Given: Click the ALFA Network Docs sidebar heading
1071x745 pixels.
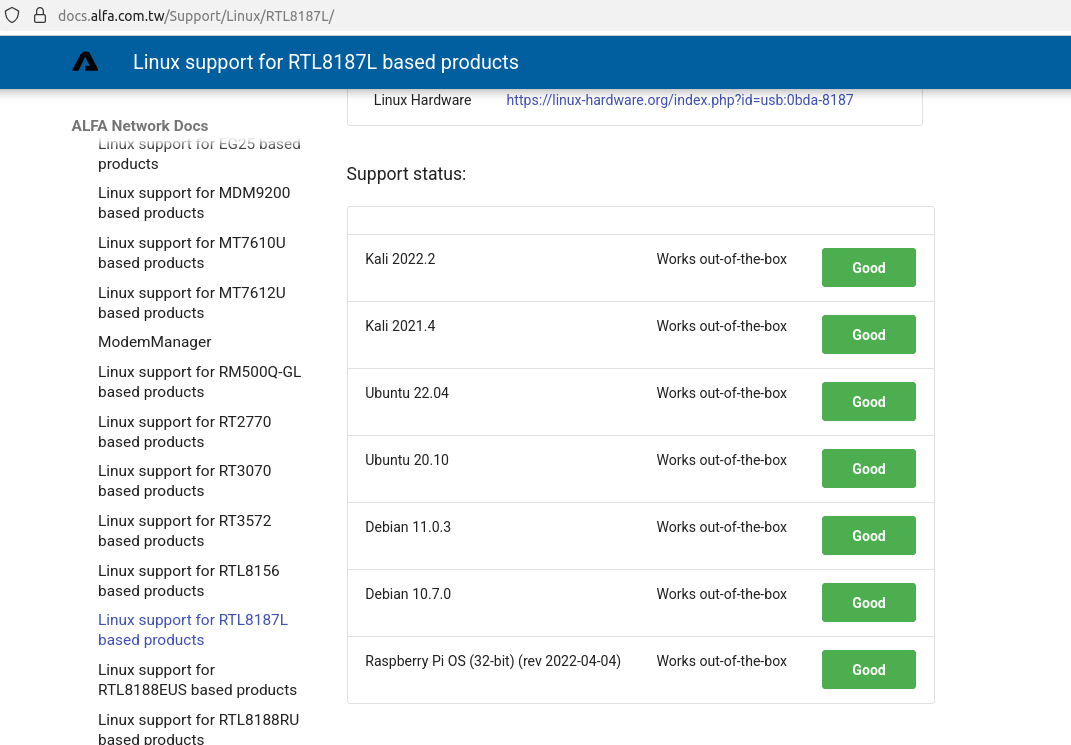Looking at the screenshot, I should [x=140, y=126].
